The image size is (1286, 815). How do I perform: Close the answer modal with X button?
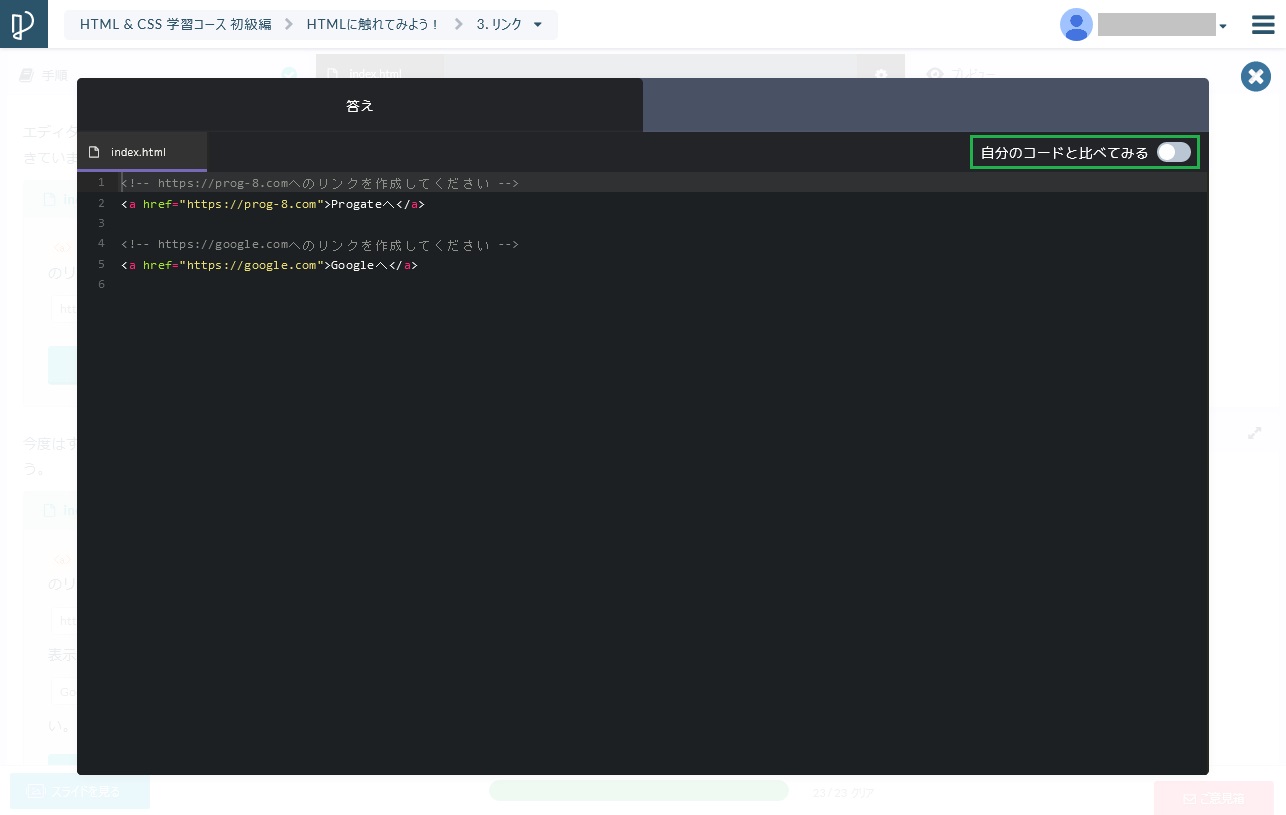(1255, 77)
